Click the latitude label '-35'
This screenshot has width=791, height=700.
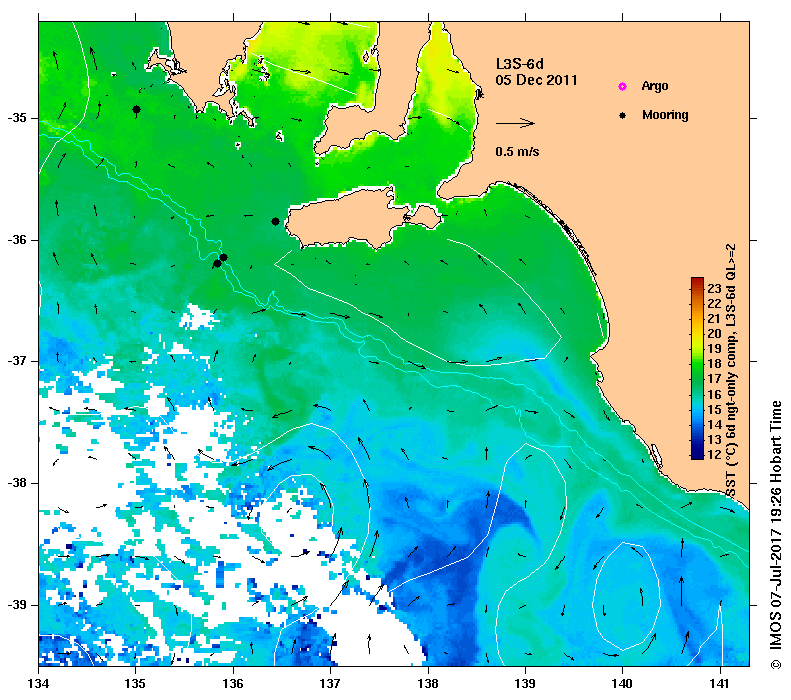click(17, 118)
